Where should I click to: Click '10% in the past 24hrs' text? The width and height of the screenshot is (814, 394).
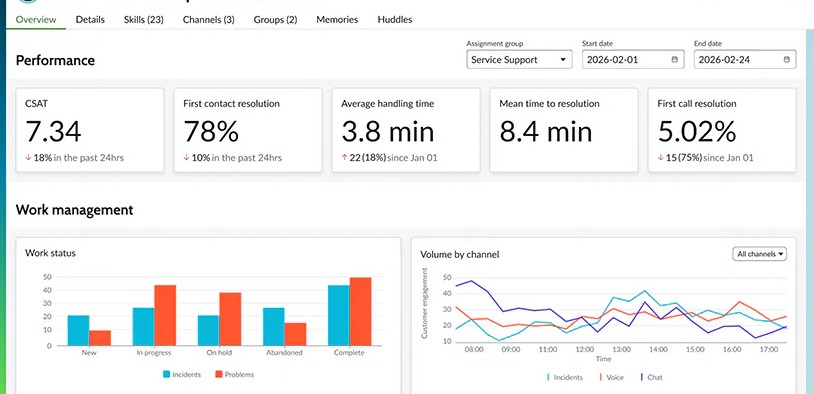click(x=237, y=158)
